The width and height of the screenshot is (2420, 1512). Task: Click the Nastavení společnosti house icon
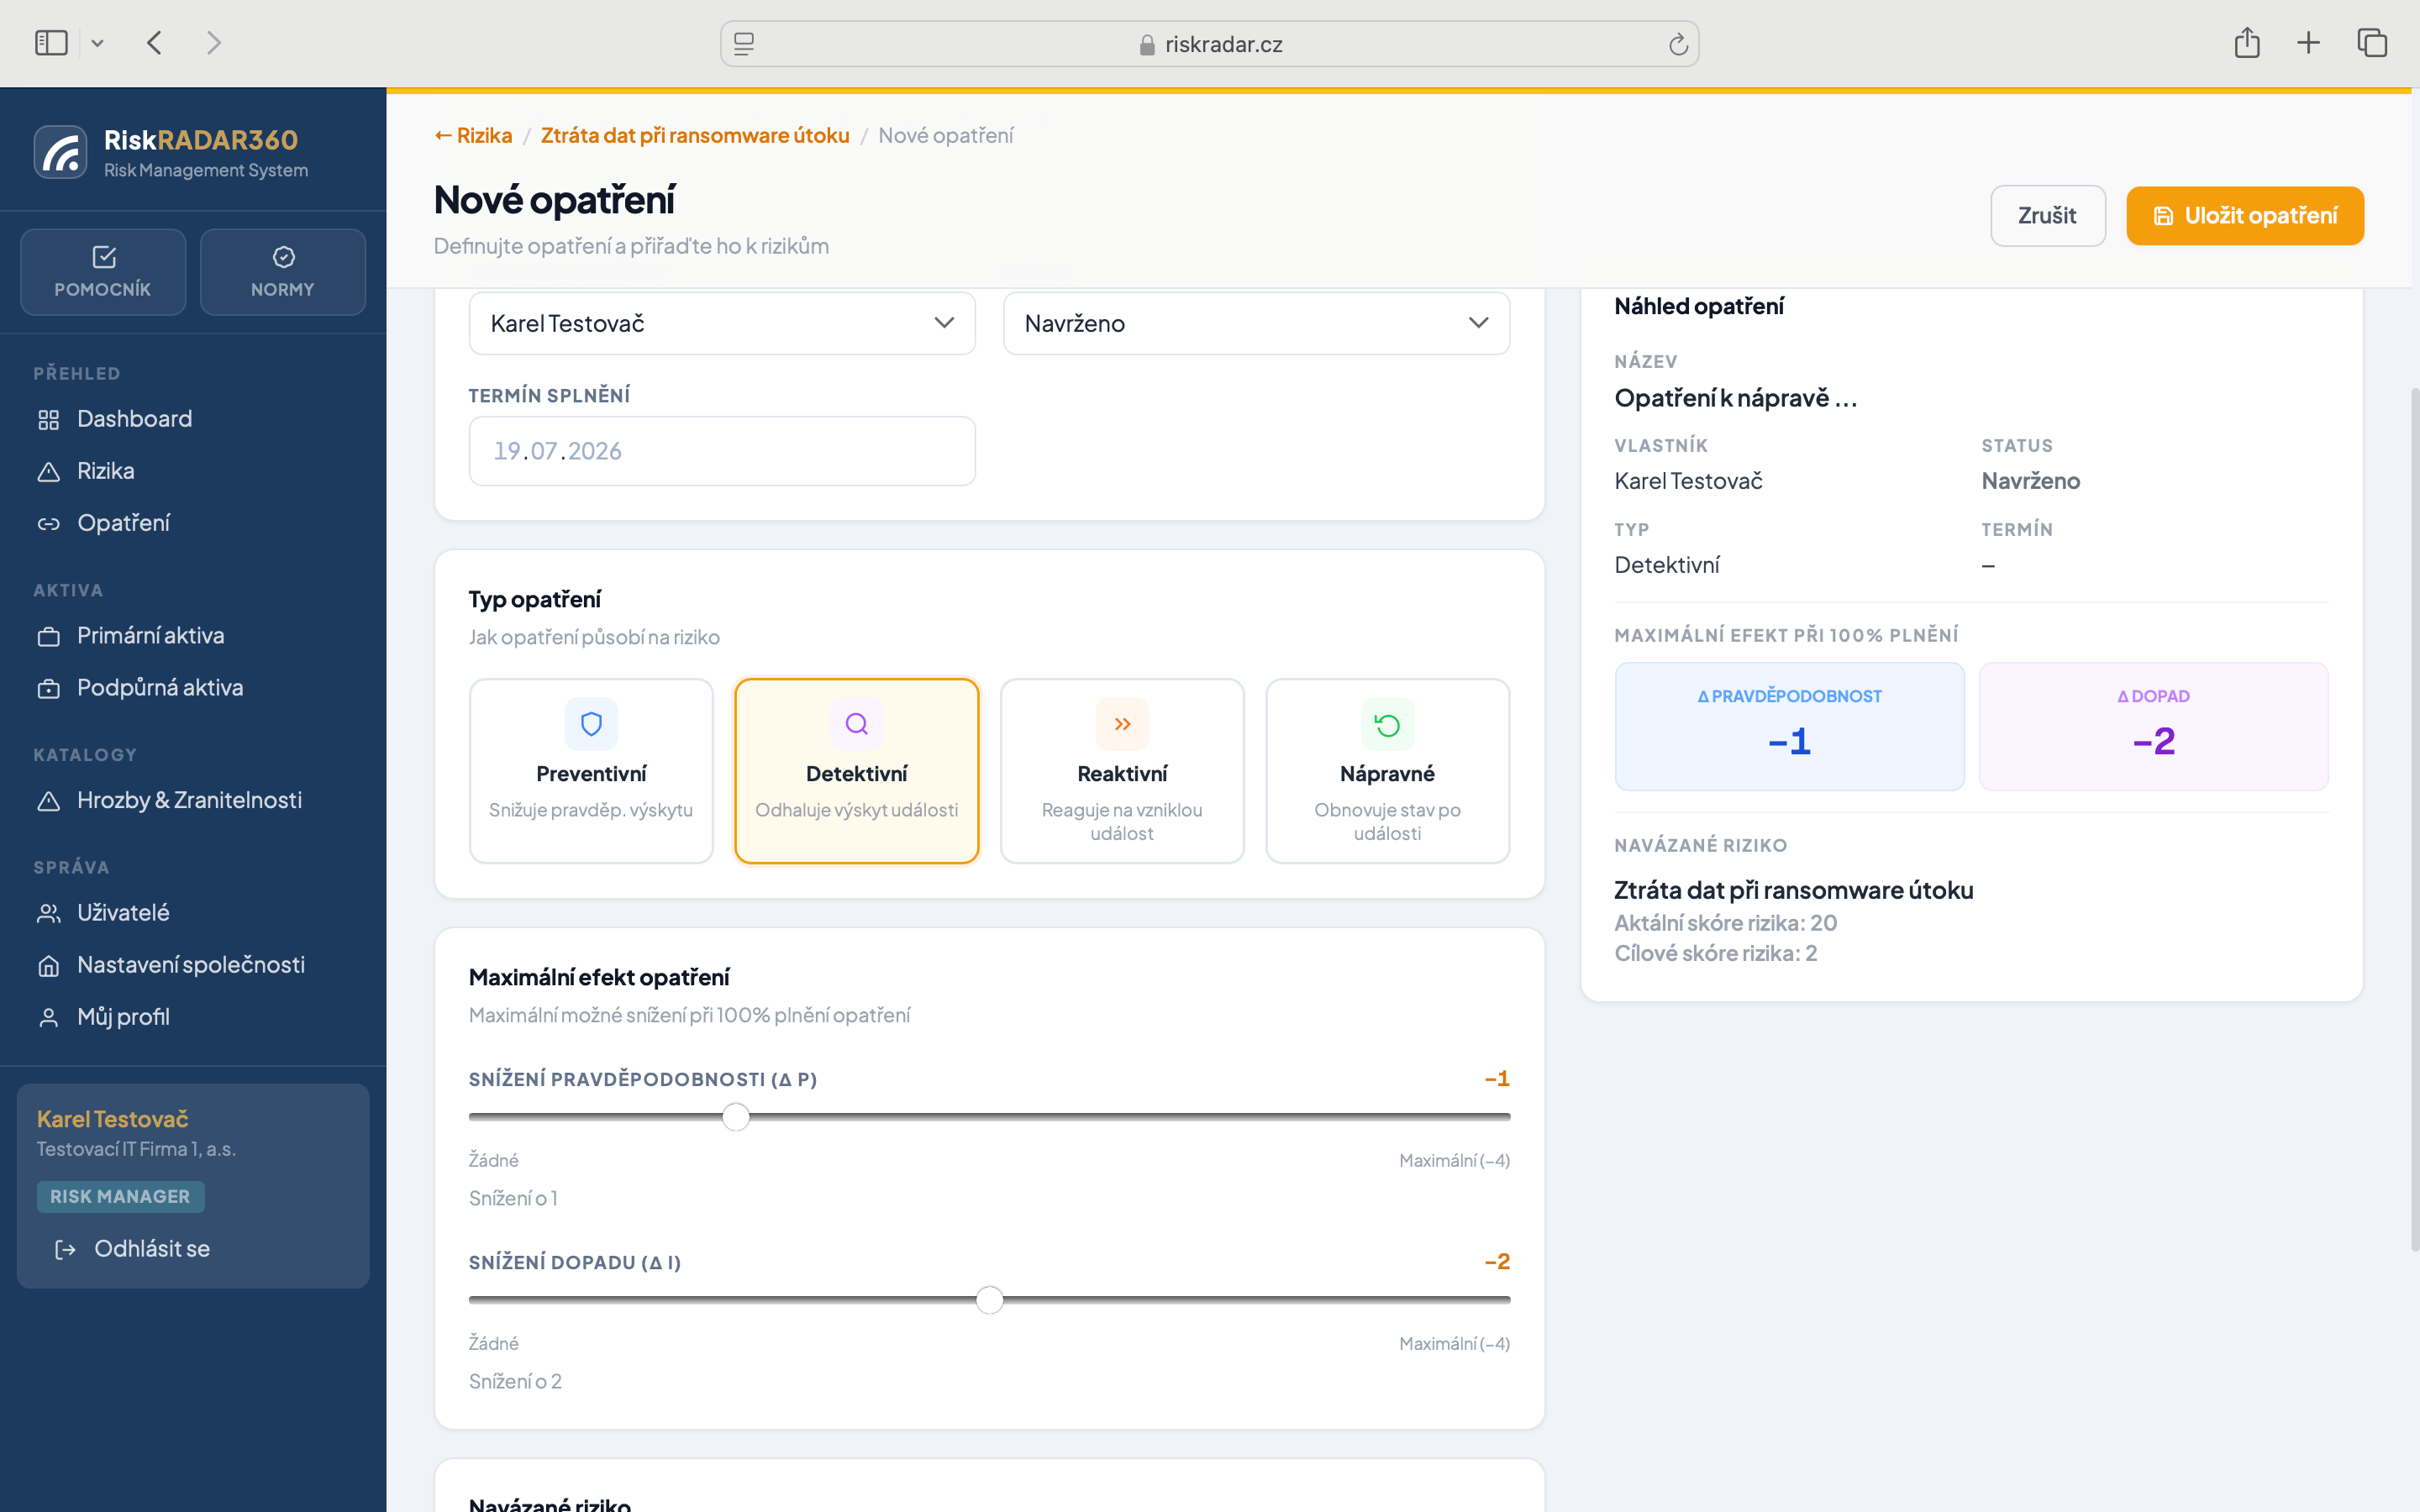coord(48,966)
